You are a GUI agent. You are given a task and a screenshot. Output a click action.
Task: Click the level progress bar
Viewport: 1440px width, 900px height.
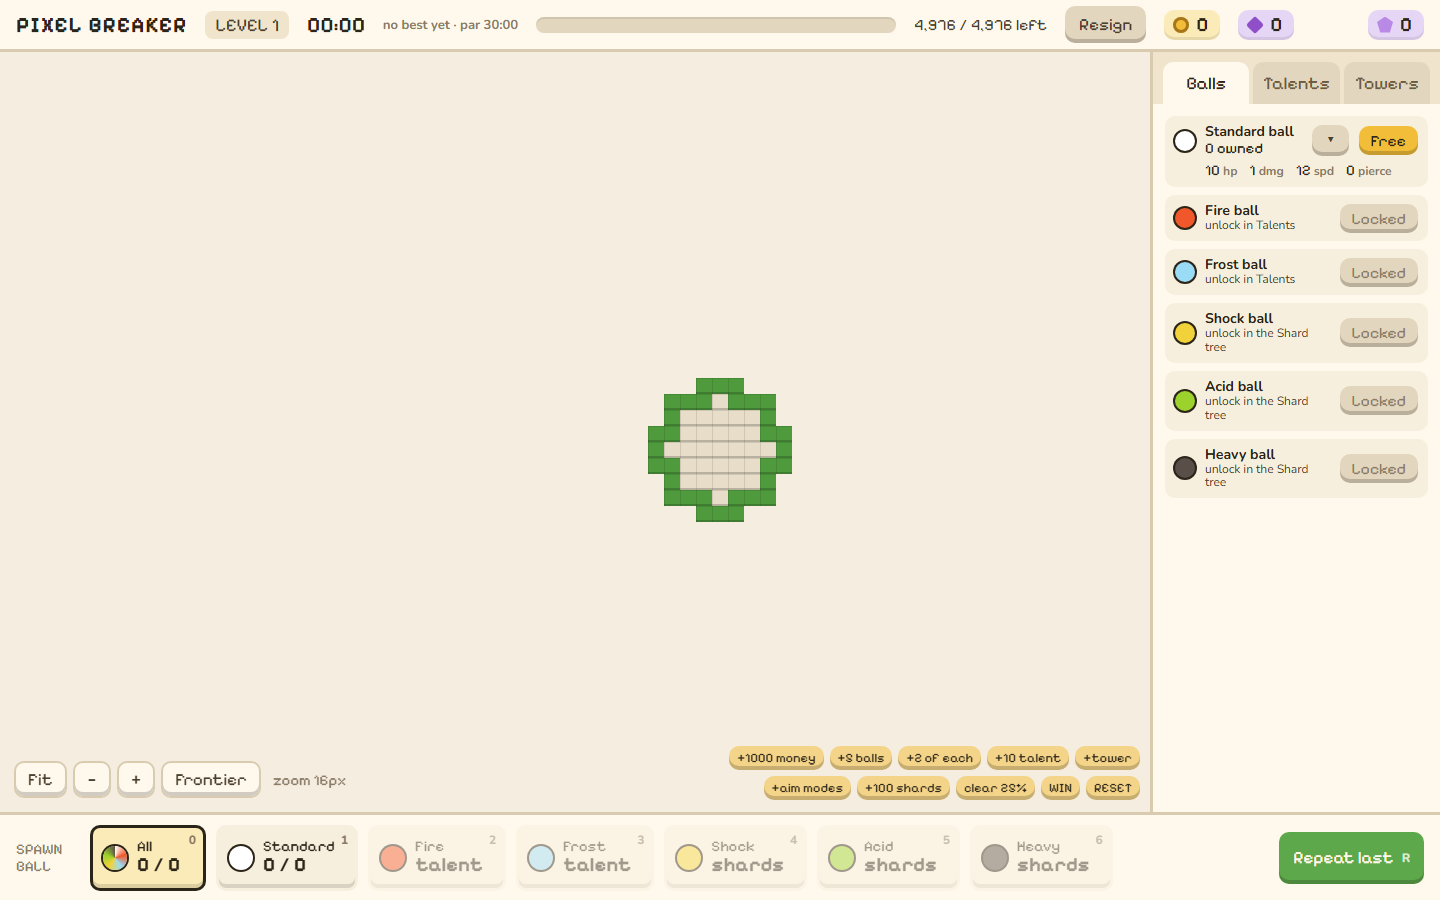716,25
